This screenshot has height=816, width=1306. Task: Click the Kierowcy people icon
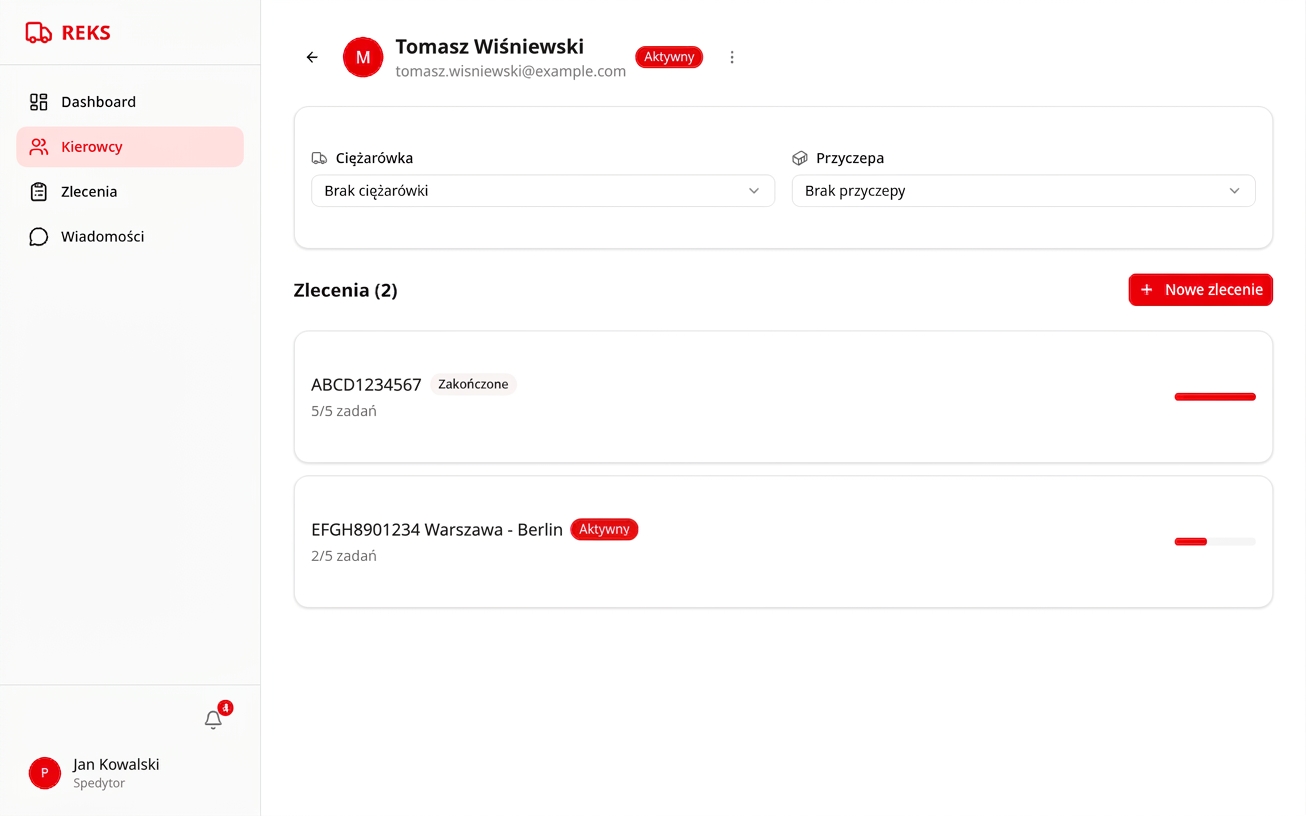[x=39, y=147]
